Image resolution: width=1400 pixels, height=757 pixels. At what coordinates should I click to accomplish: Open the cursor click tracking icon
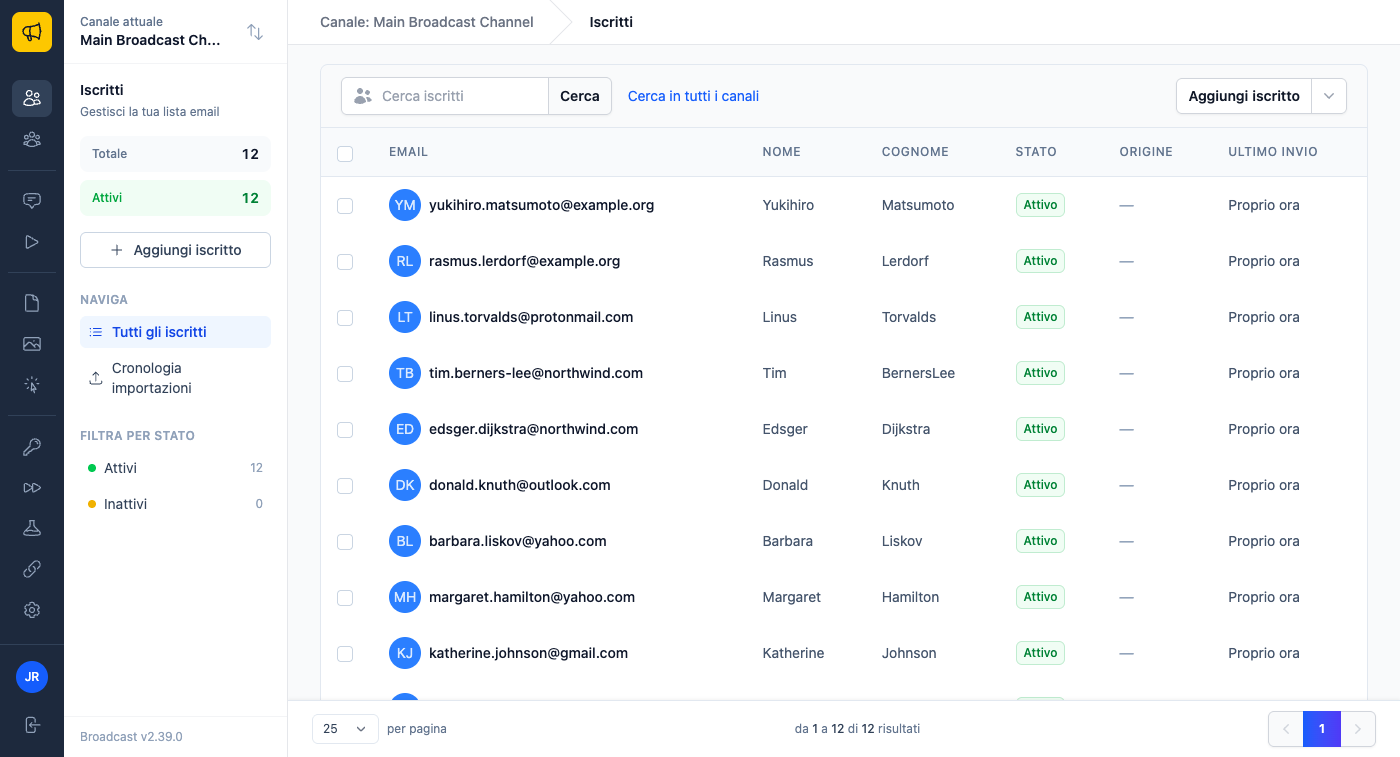coord(32,385)
